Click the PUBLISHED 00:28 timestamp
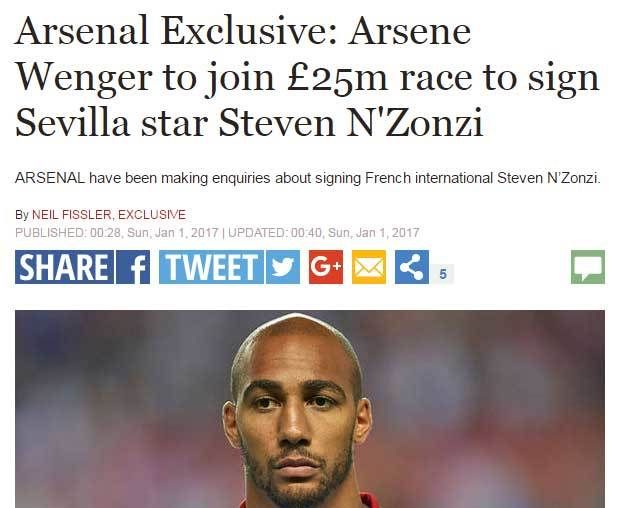The image size is (617, 508). click(119, 232)
